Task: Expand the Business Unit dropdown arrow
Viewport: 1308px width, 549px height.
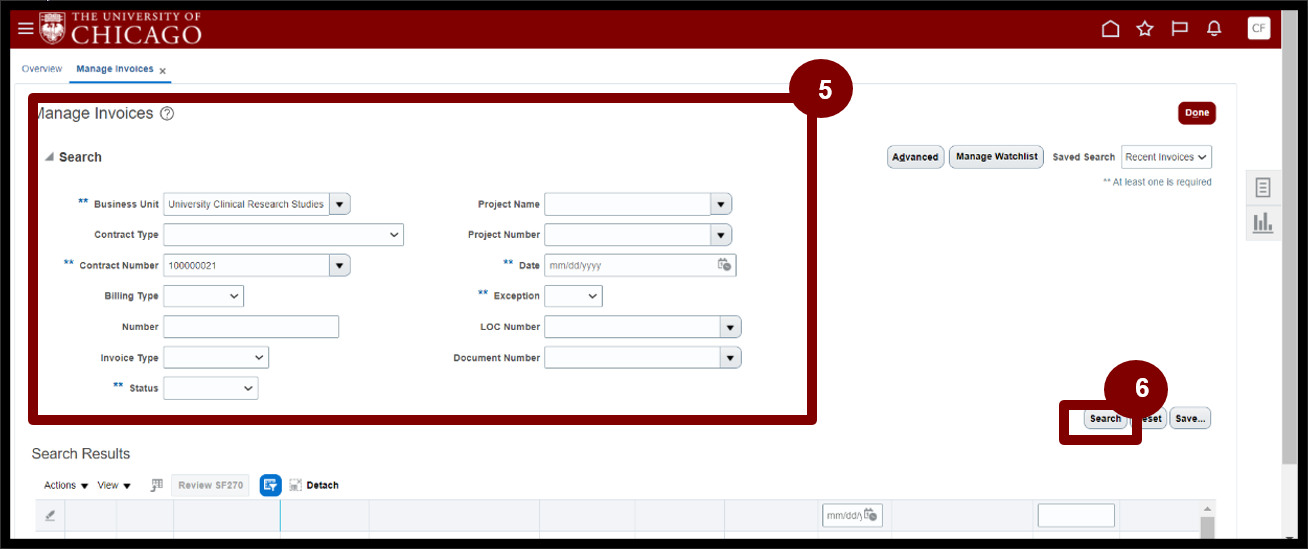Action: click(x=340, y=204)
